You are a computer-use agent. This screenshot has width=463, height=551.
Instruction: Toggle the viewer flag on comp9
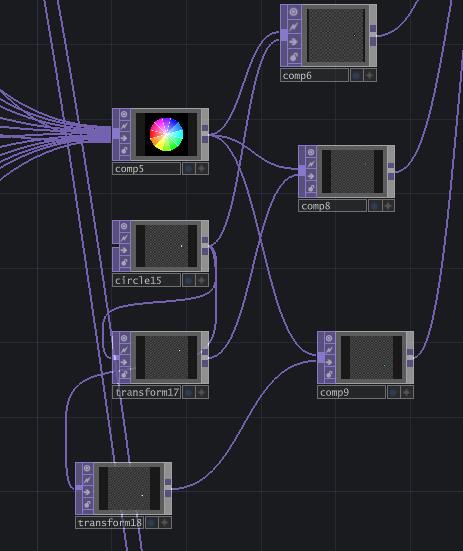point(329,338)
